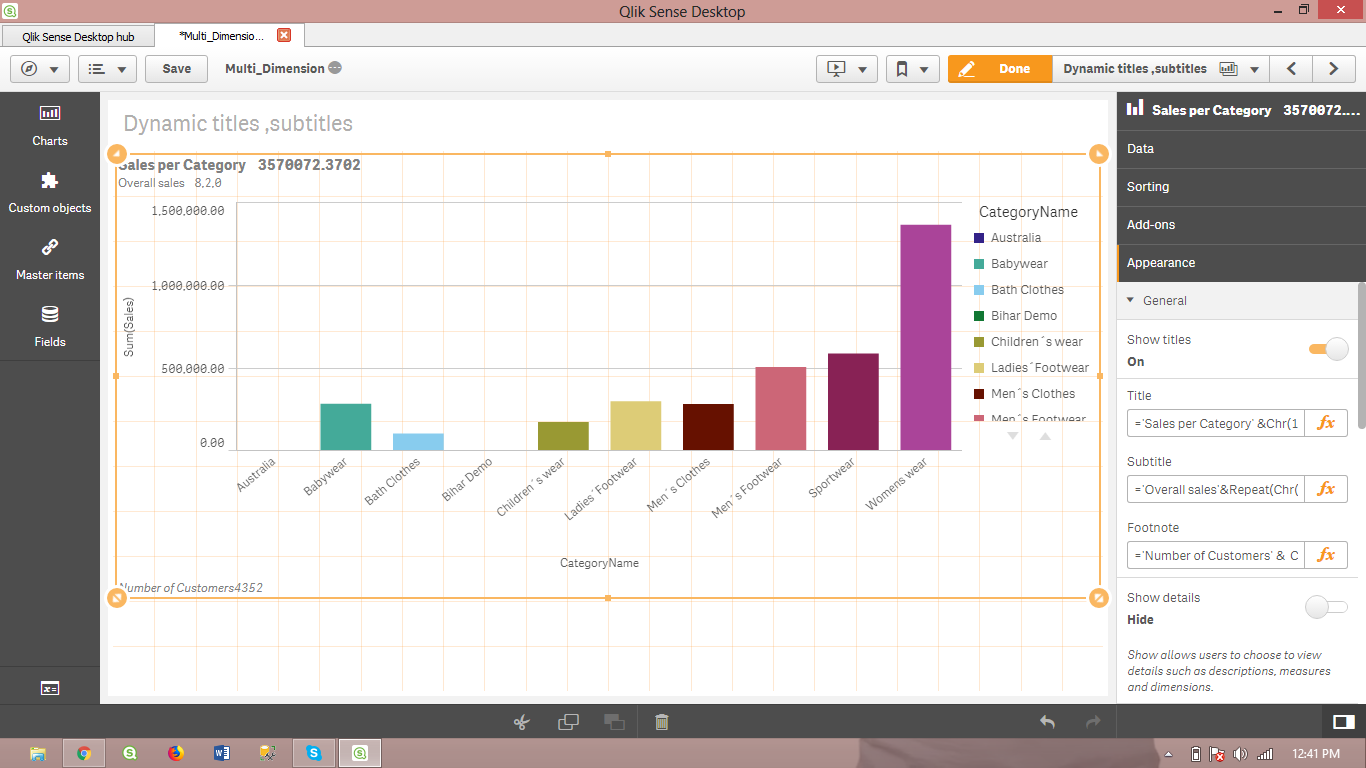
Task: Open Word from the taskbar
Action: [x=222, y=754]
